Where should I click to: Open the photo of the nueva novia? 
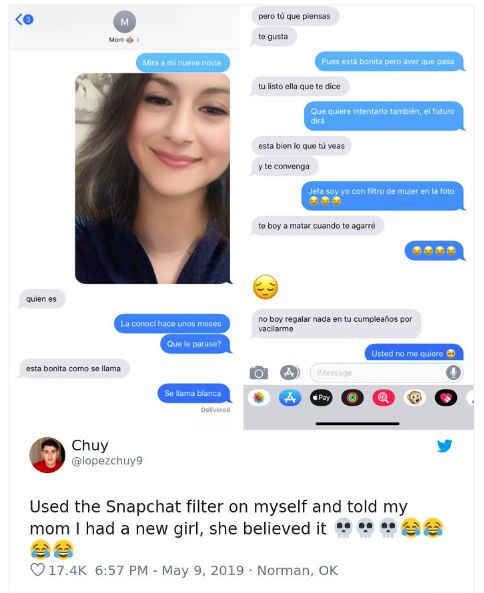[152, 178]
